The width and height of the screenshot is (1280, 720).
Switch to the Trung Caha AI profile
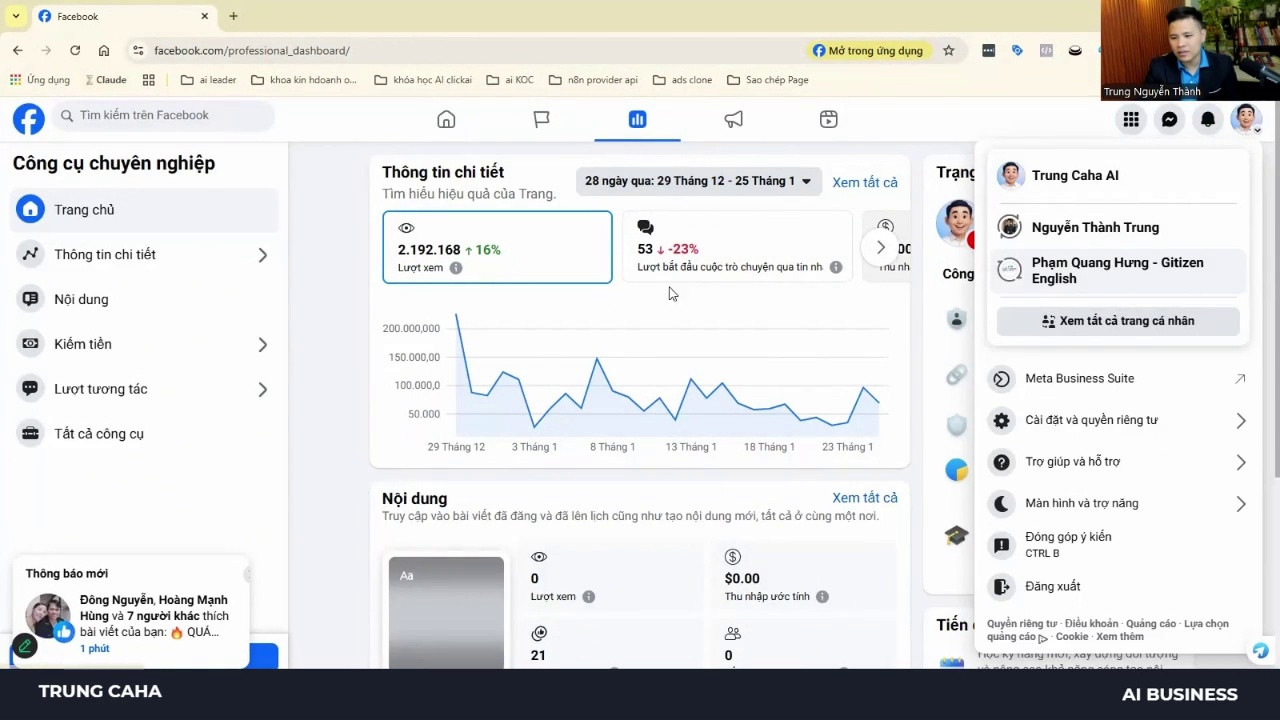pos(1117,175)
